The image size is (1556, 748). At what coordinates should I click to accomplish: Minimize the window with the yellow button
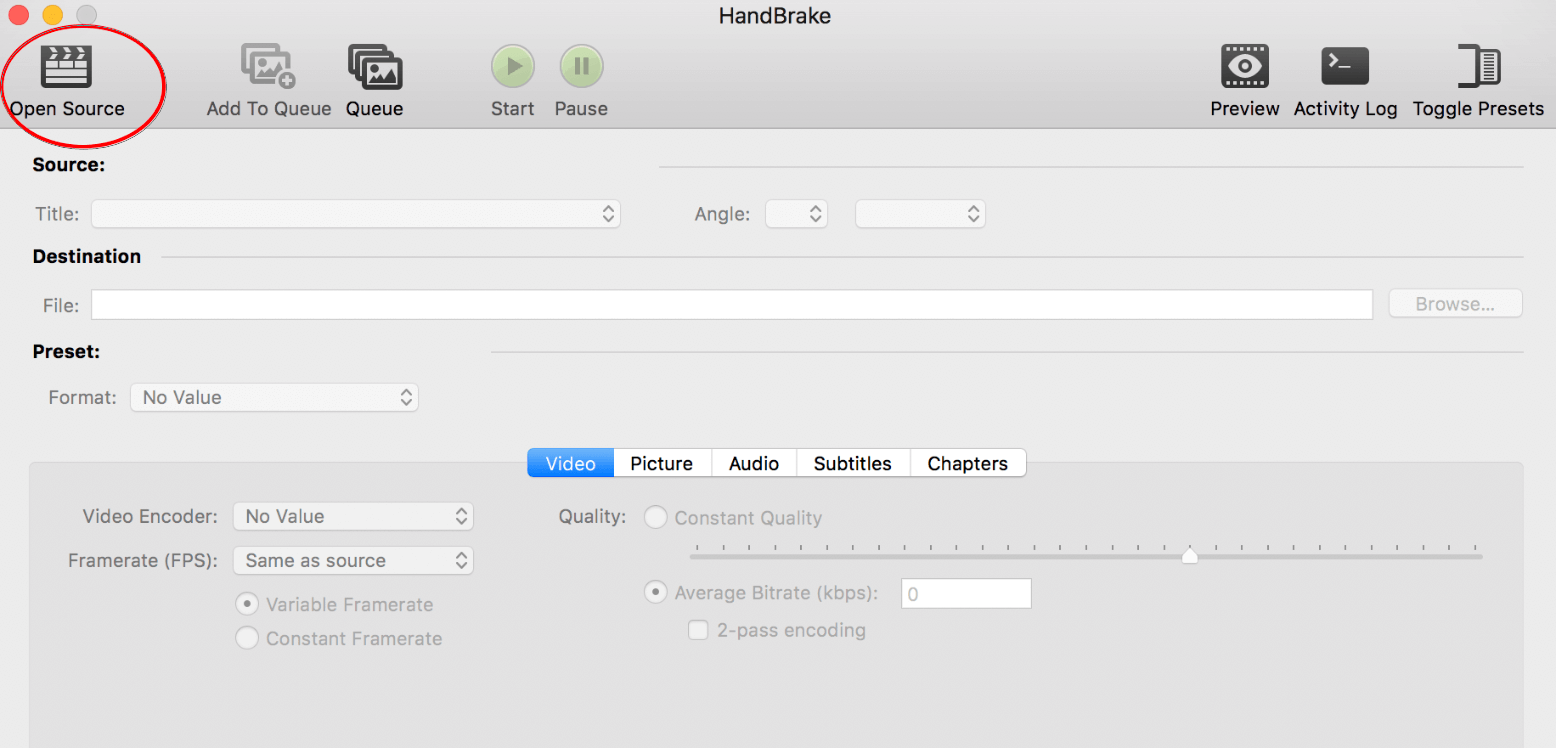52,15
